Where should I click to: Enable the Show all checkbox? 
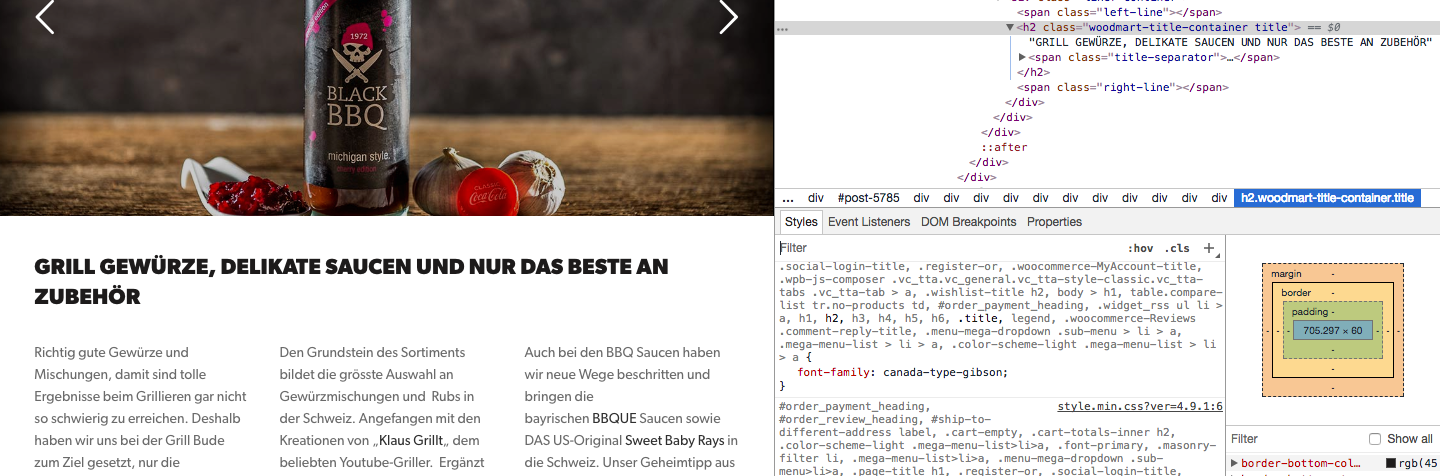1375,439
